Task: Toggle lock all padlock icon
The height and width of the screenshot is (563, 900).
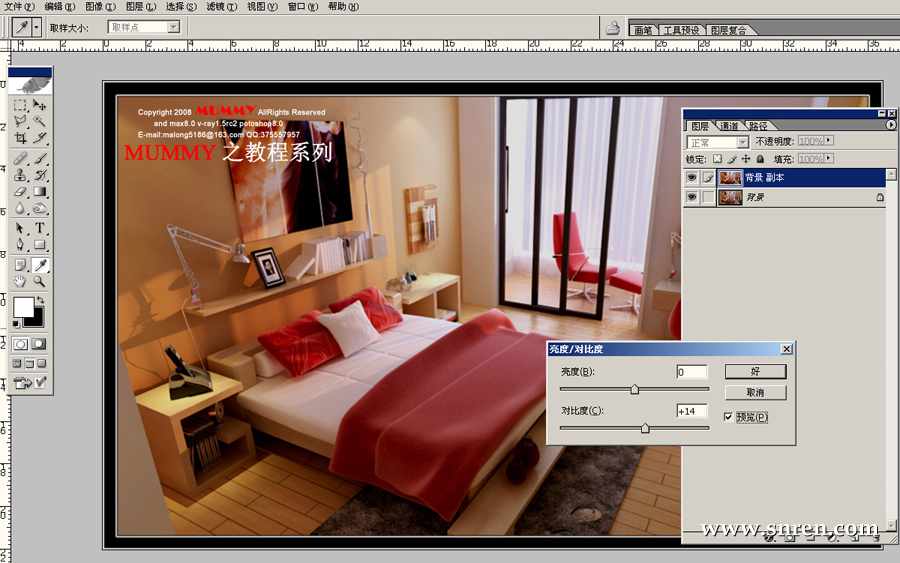Action: point(760,159)
